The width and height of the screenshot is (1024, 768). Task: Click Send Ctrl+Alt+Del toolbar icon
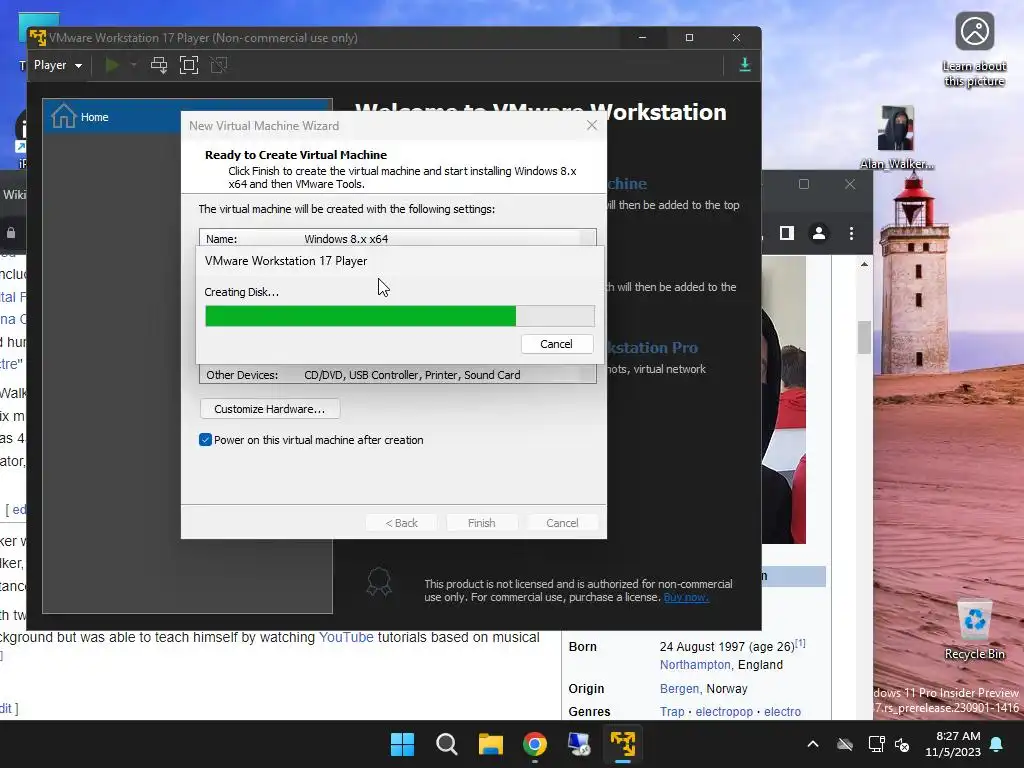(x=159, y=65)
